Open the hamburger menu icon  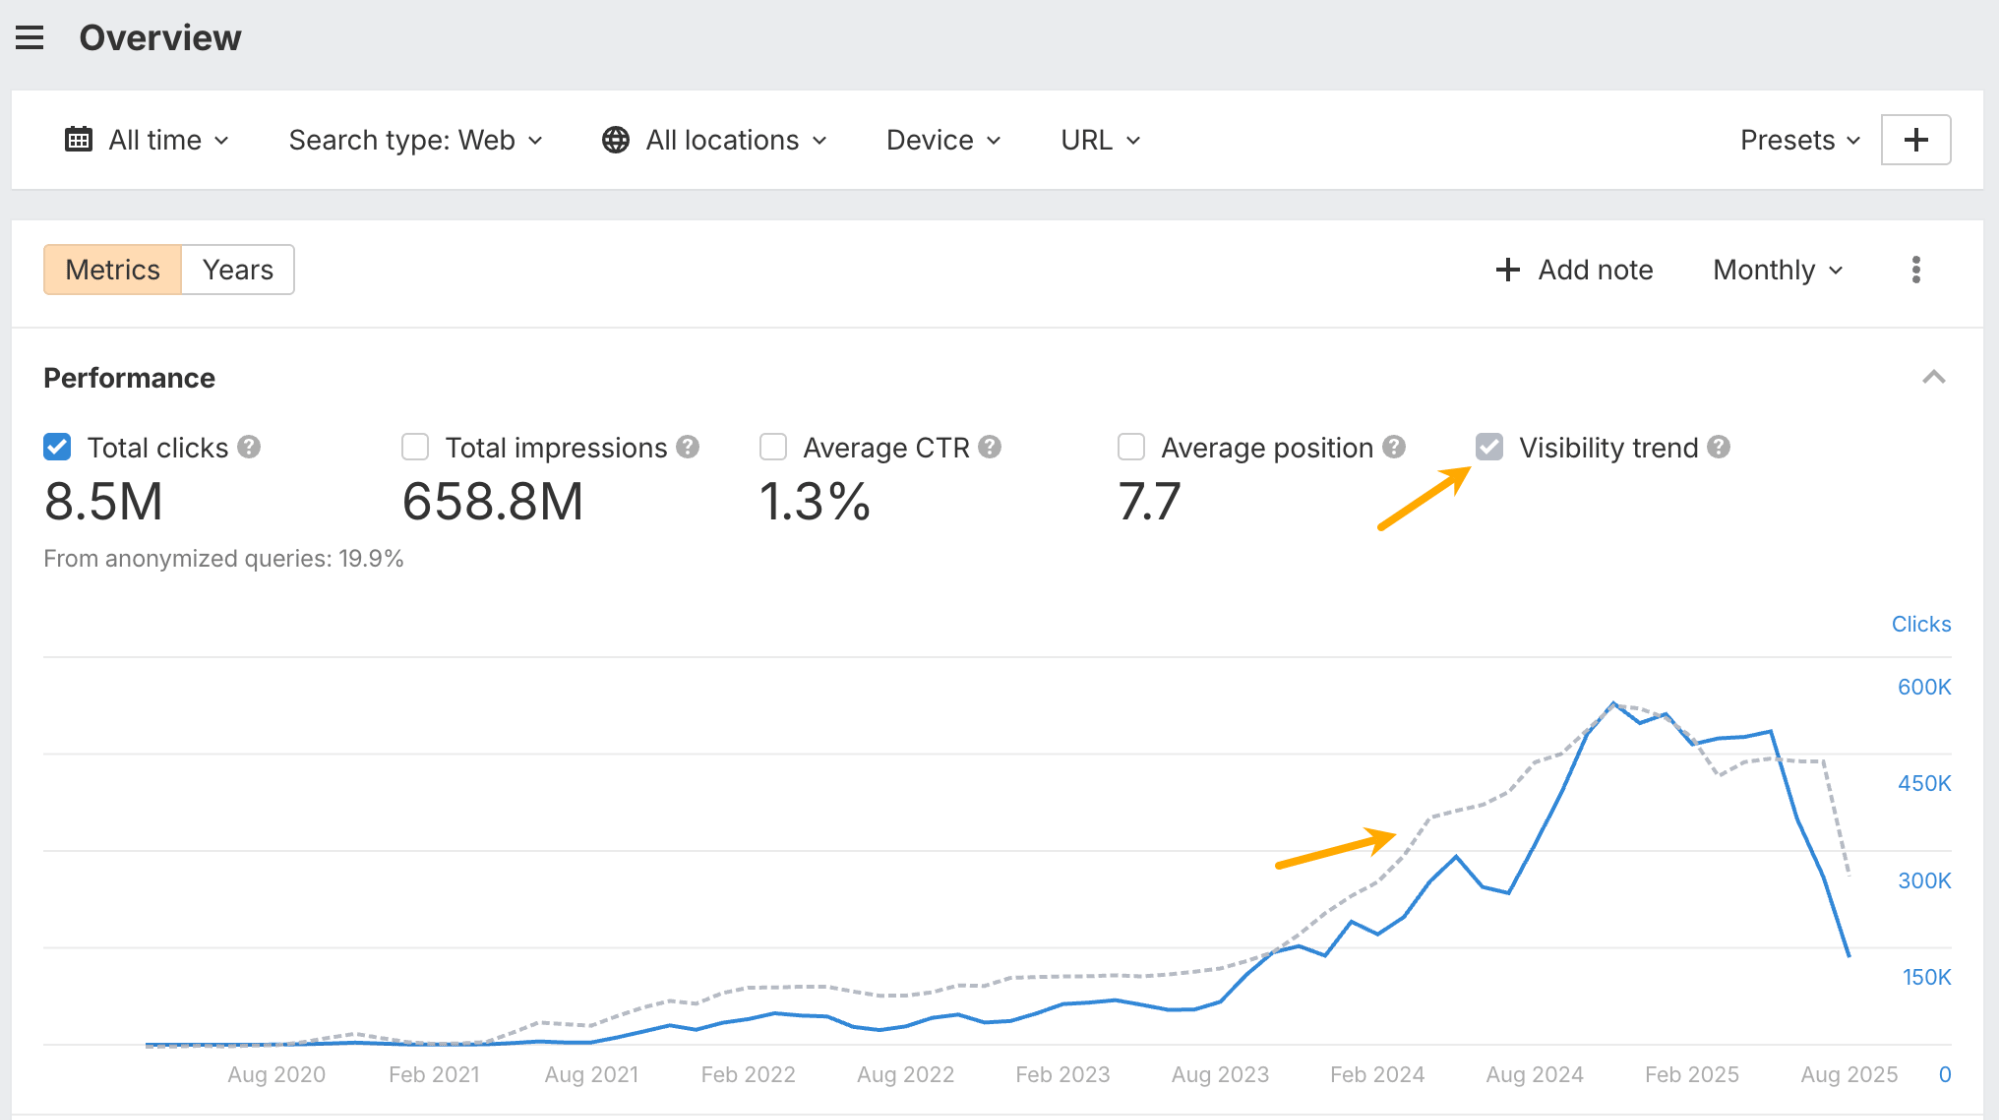click(30, 38)
